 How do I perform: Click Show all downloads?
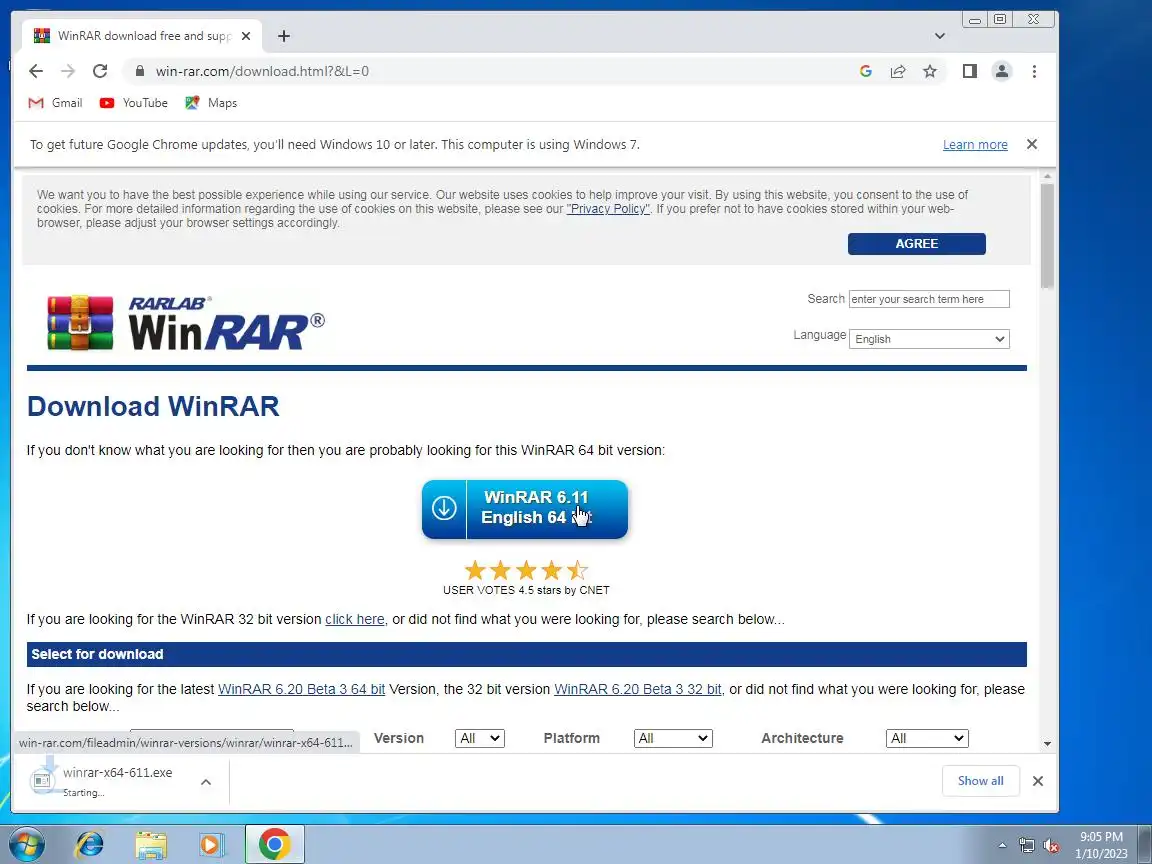tap(980, 781)
